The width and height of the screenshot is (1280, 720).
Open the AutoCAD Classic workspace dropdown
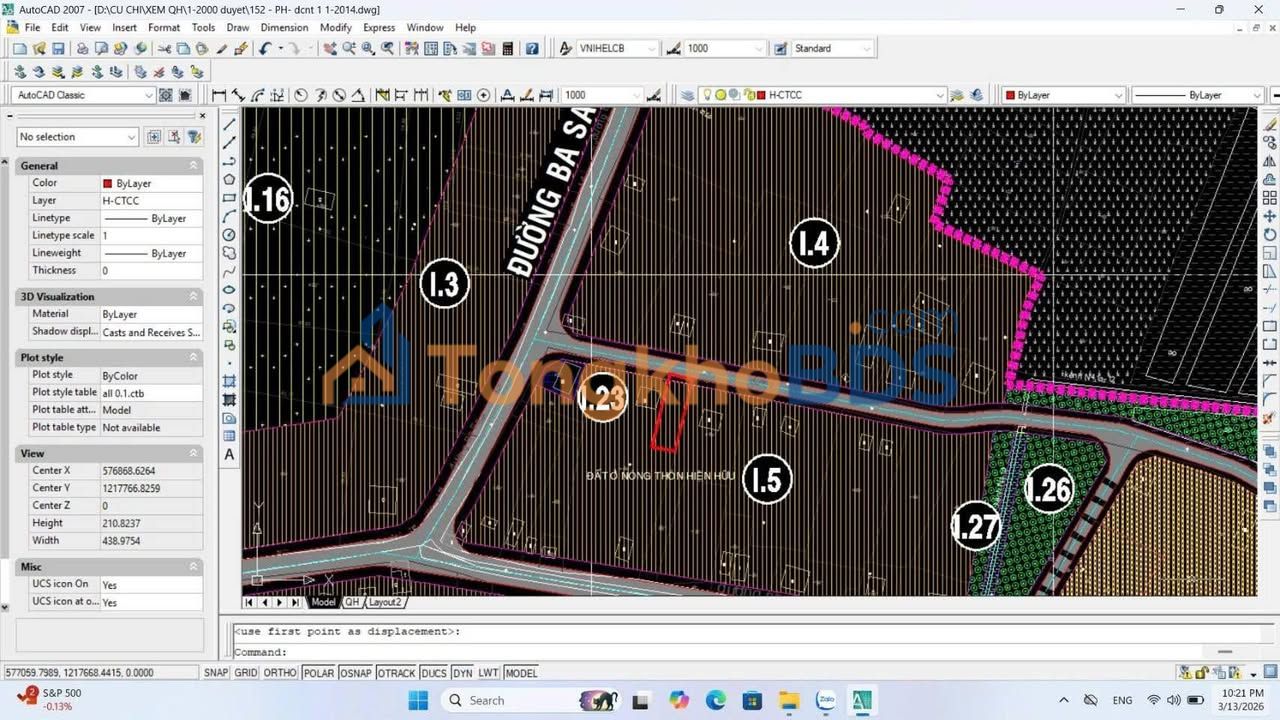tap(149, 94)
